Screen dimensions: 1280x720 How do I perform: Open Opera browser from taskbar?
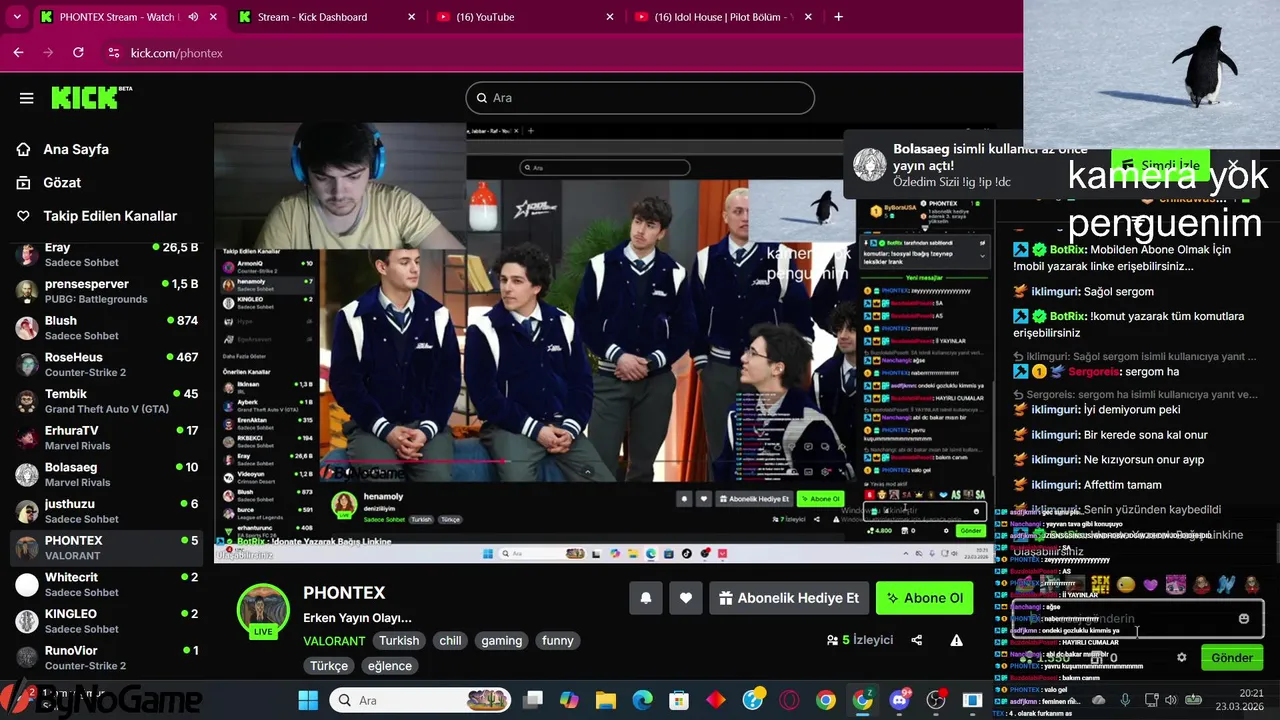tap(789, 700)
